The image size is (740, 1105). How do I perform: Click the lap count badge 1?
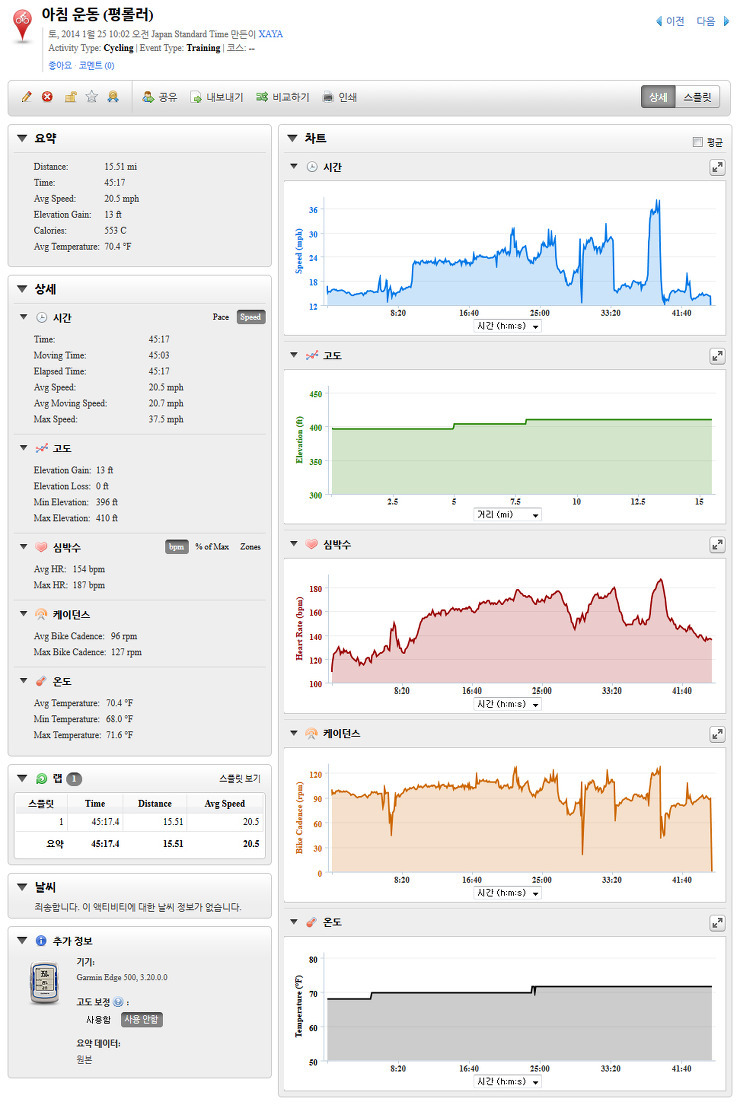[x=73, y=779]
